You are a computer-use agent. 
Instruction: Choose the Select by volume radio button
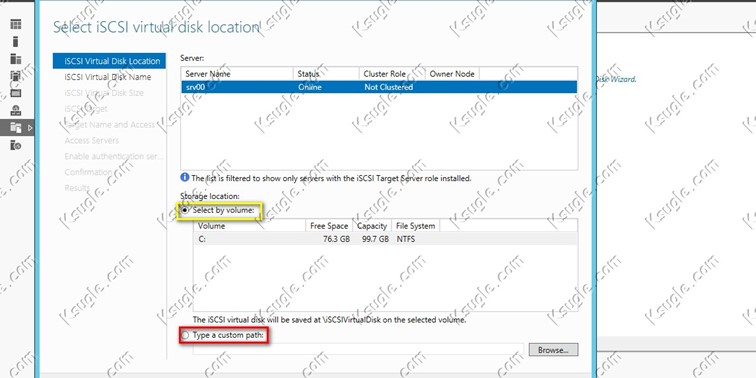point(185,211)
